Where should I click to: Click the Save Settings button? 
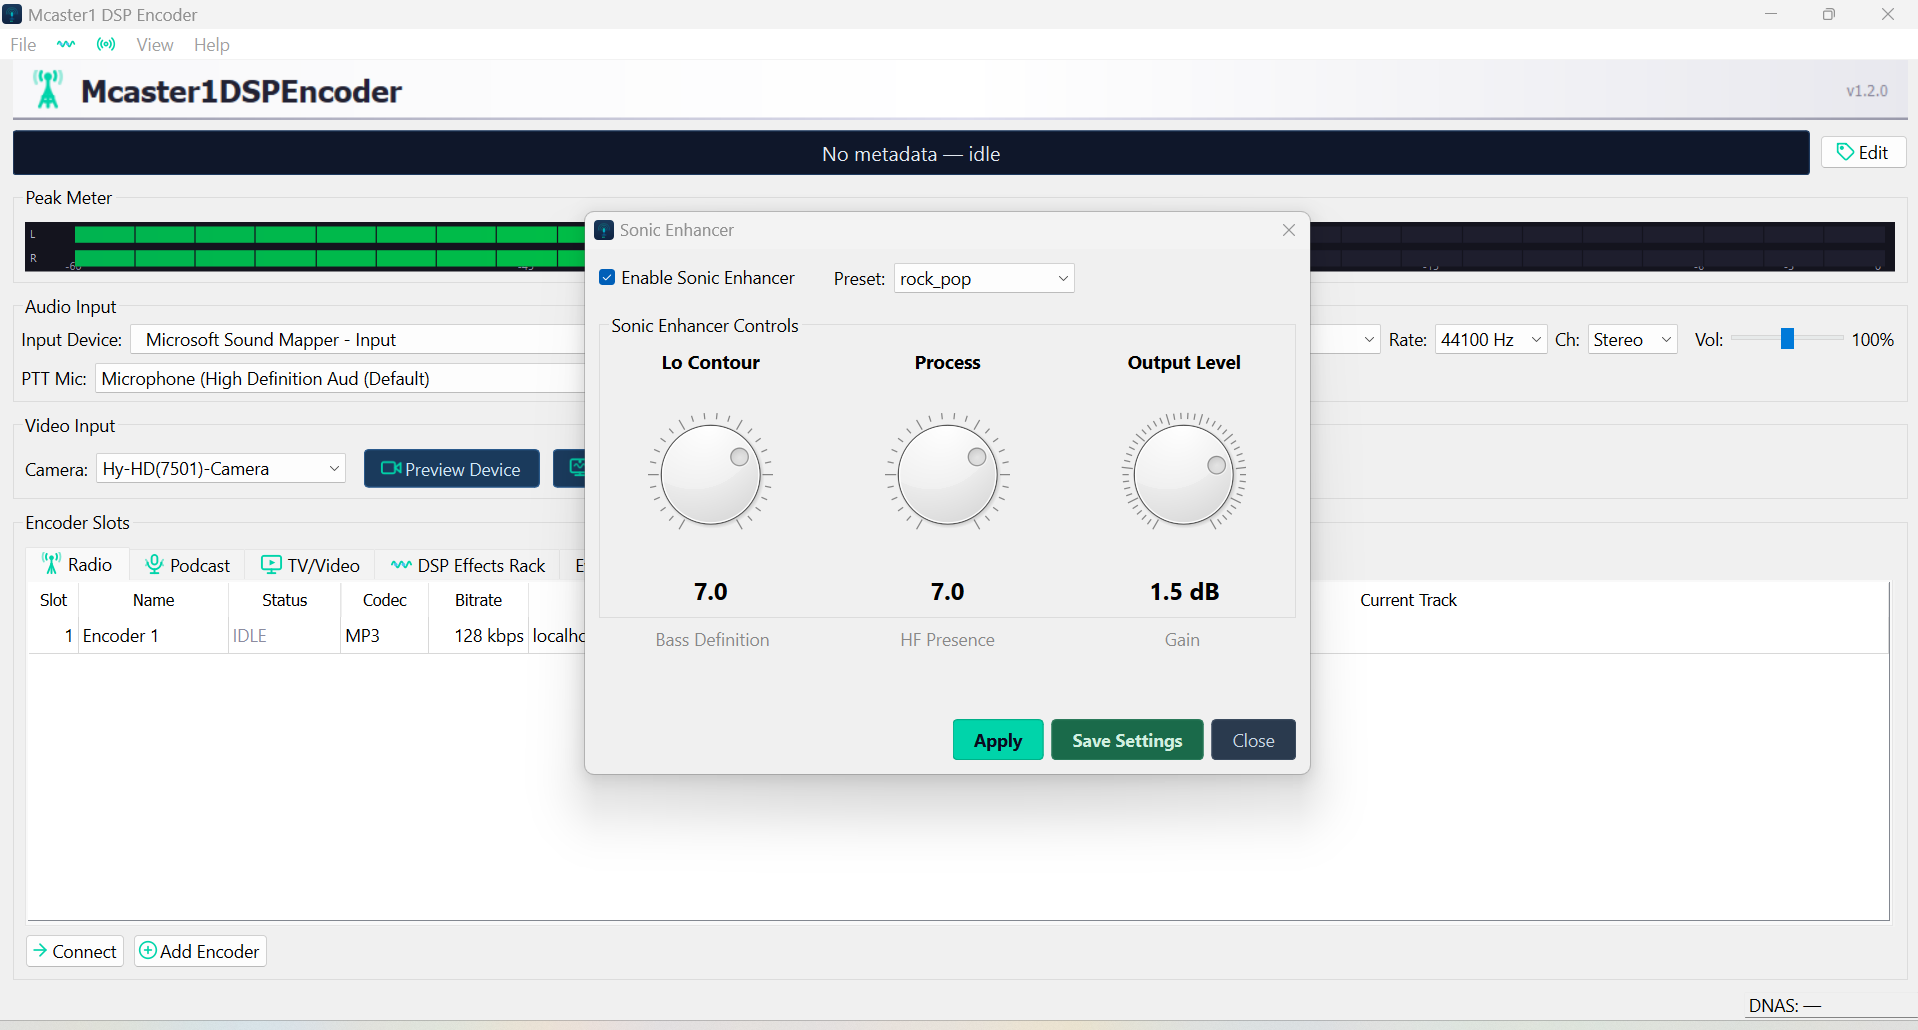pos(1126,740)
